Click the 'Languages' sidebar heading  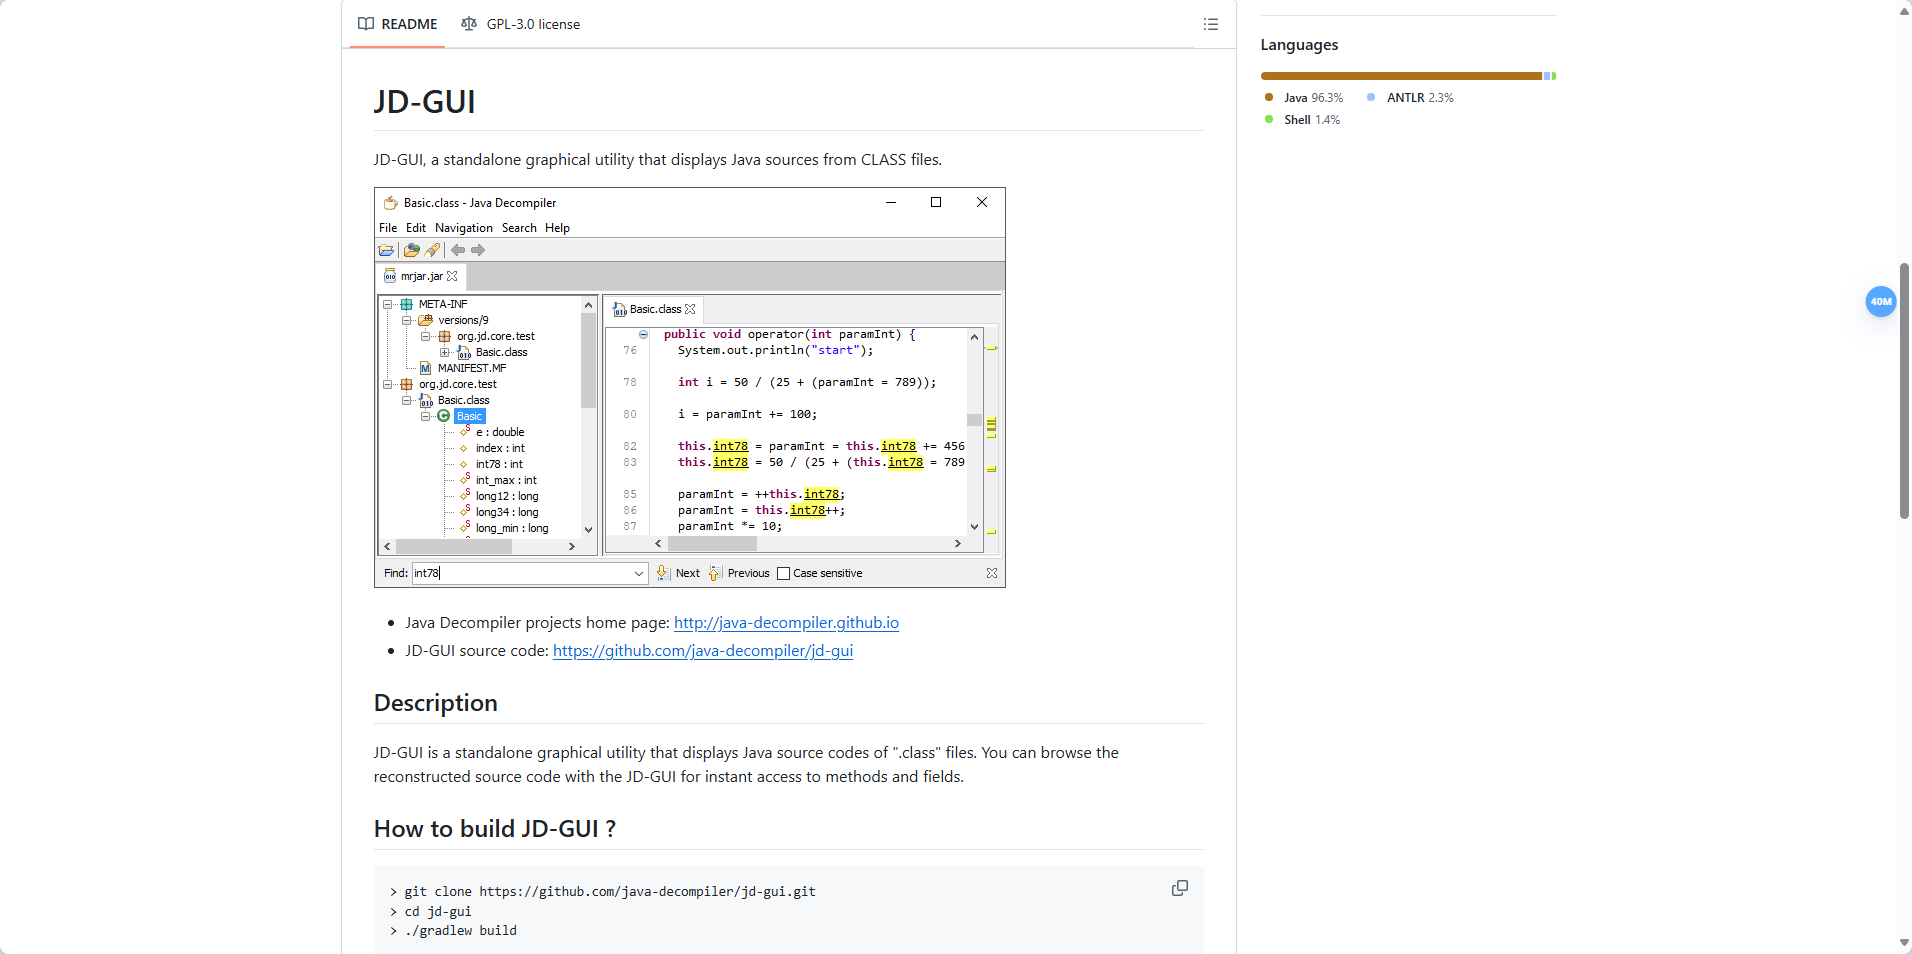1299,45
